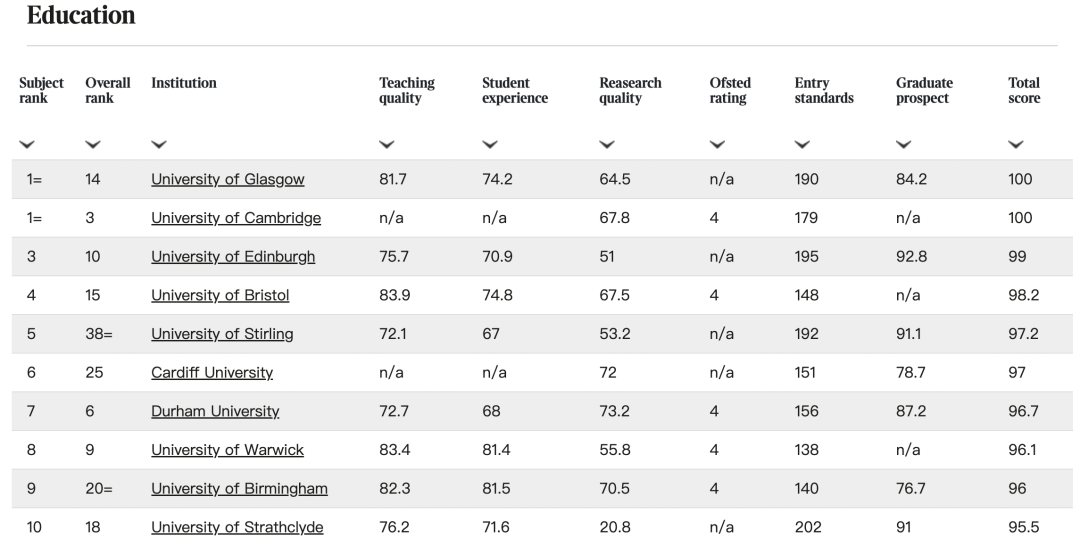Expand the Graduate prospect sort chevron

click(904, 145)
